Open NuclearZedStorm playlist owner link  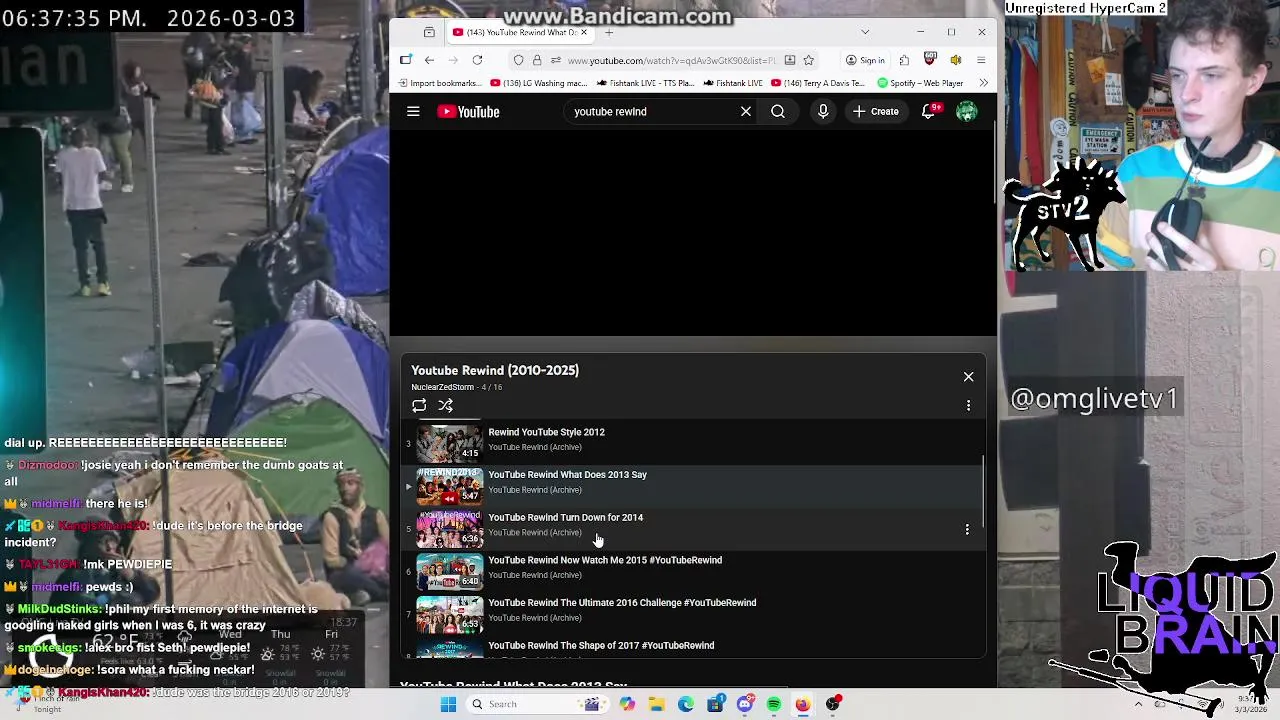pos(442,387)
